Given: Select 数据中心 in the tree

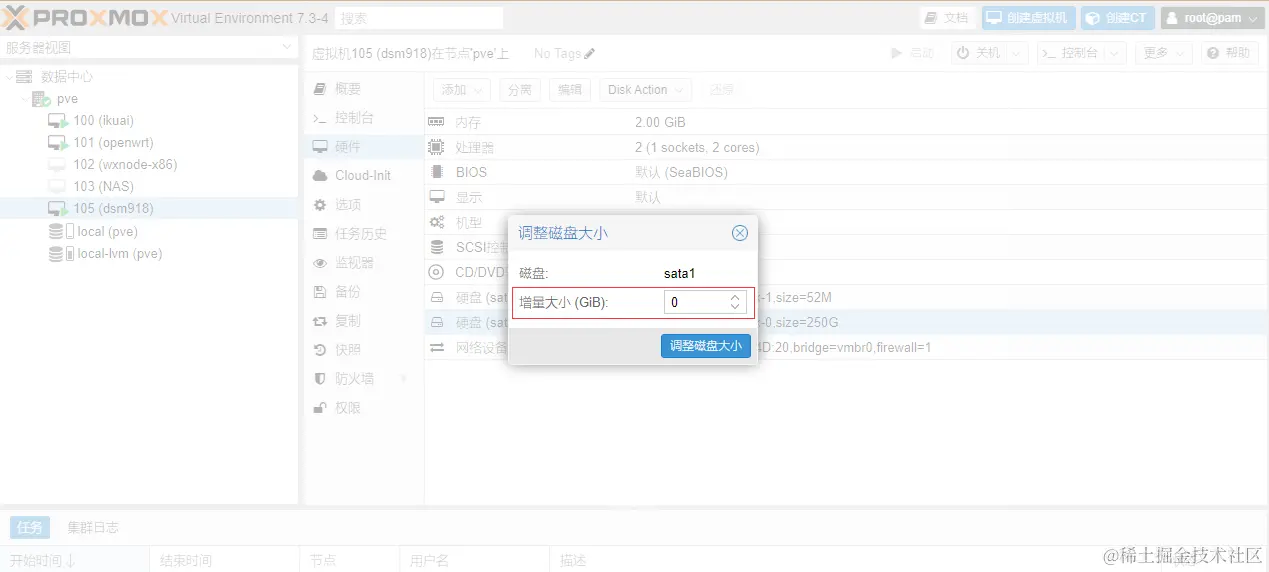Looking at the screenshot, I should (x=67, y=77).
